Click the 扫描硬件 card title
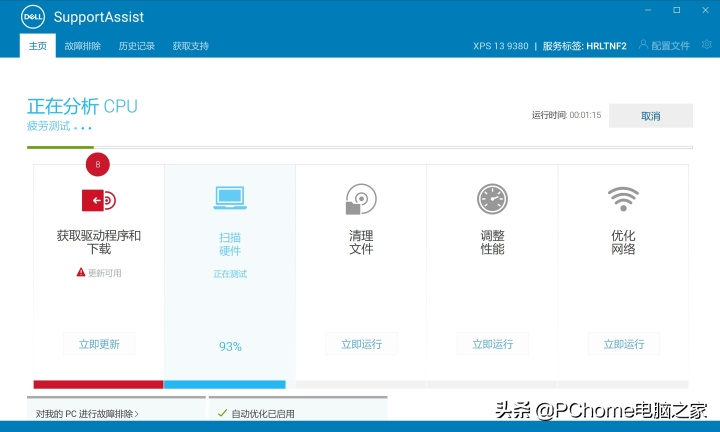720x432 pixels. [x=230, y=244]
